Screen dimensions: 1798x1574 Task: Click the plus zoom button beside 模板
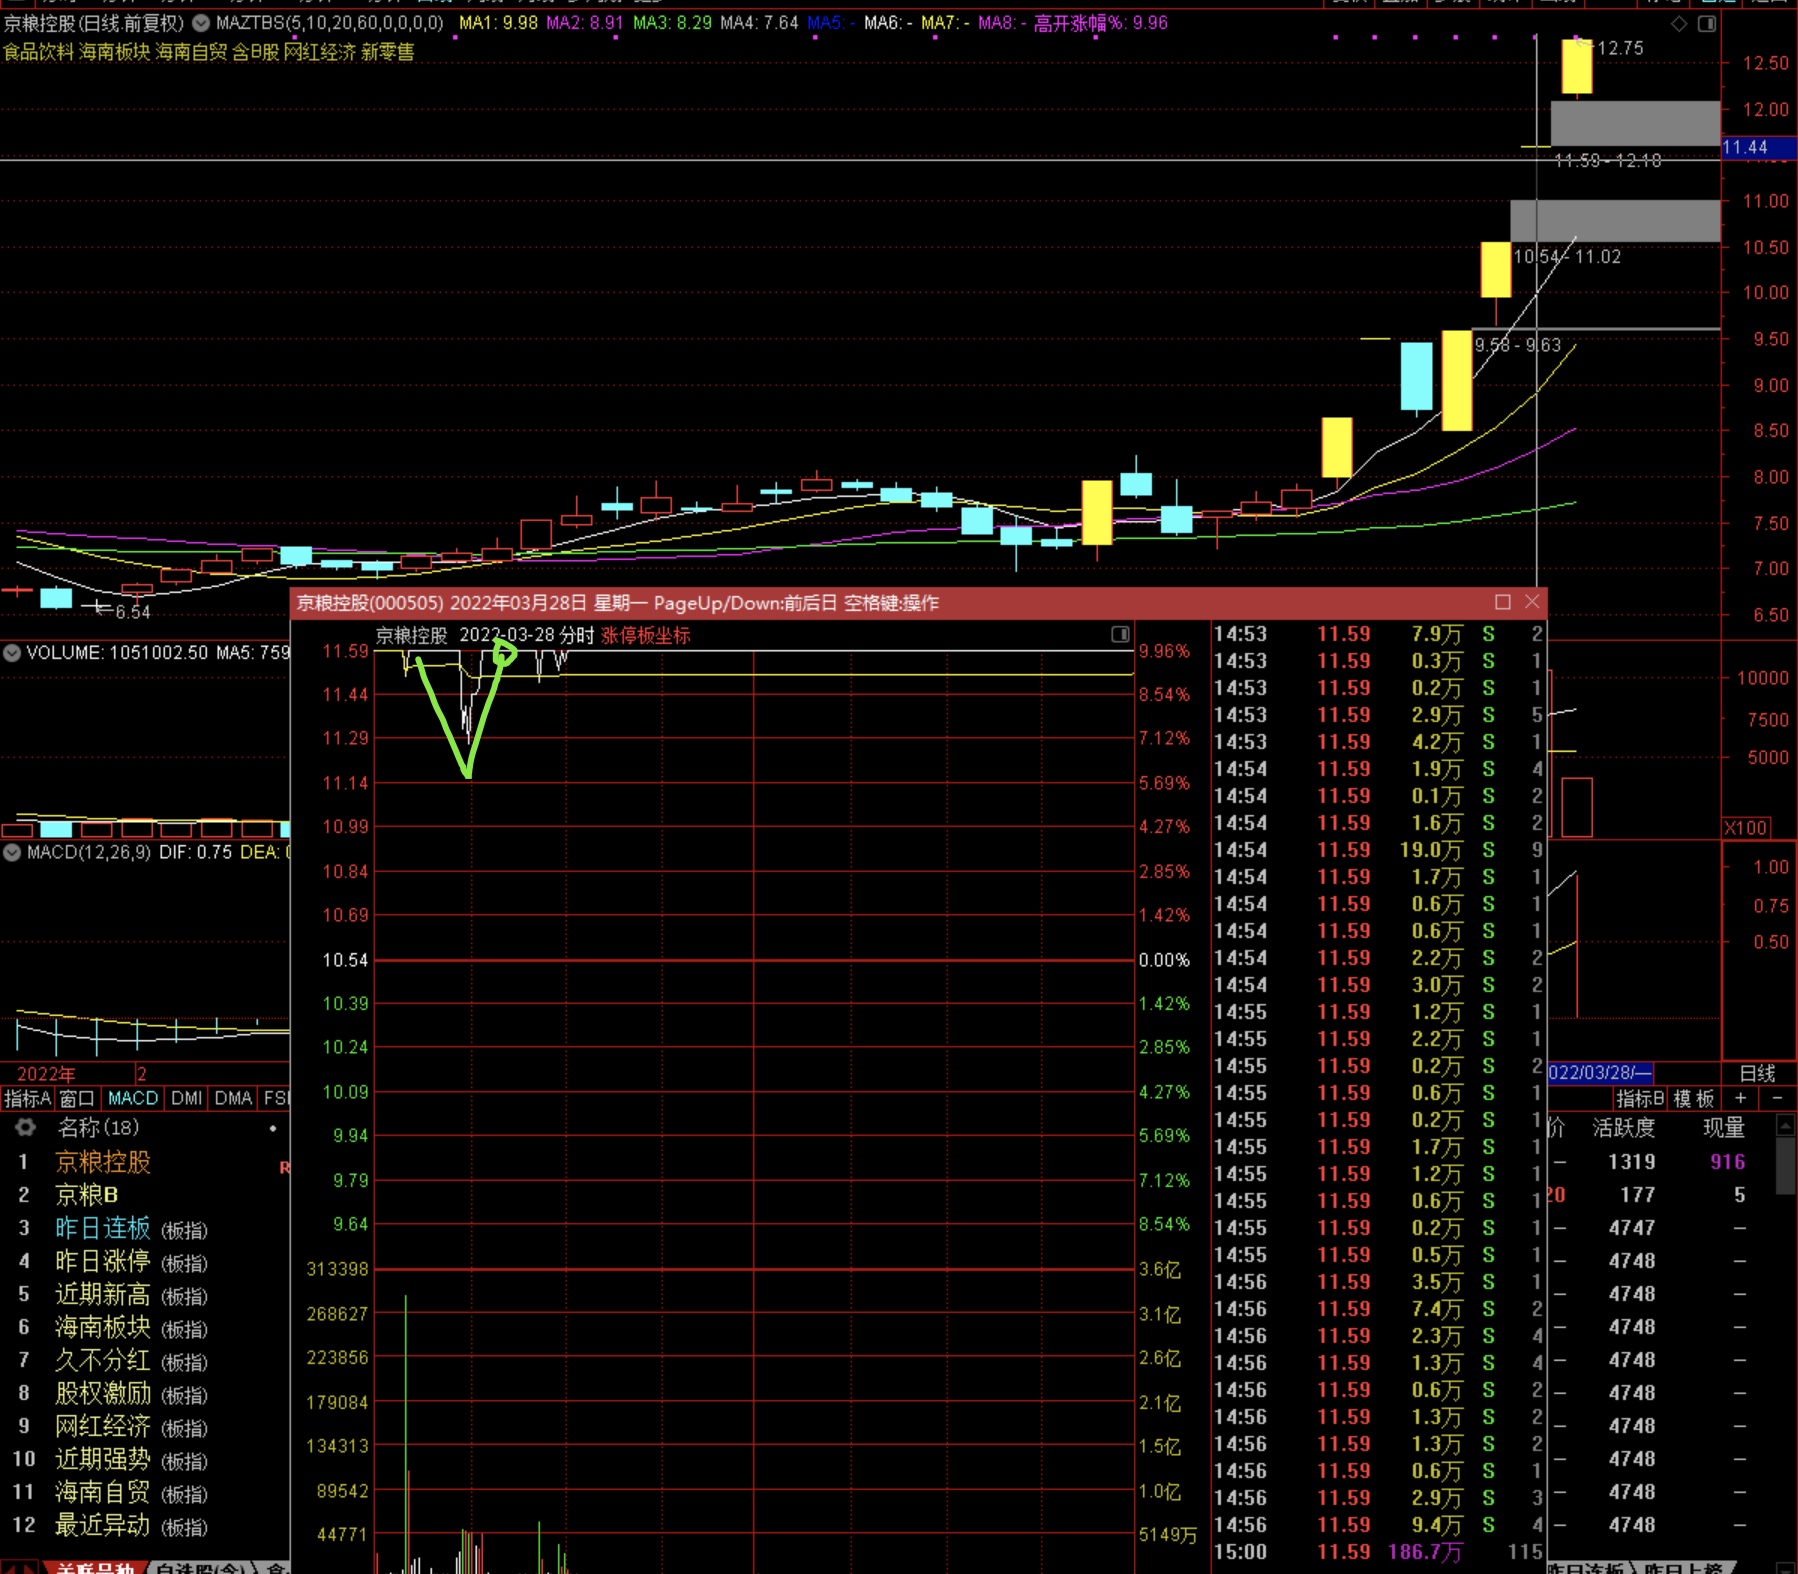pyautogui.click(x=1741, y=1099)
